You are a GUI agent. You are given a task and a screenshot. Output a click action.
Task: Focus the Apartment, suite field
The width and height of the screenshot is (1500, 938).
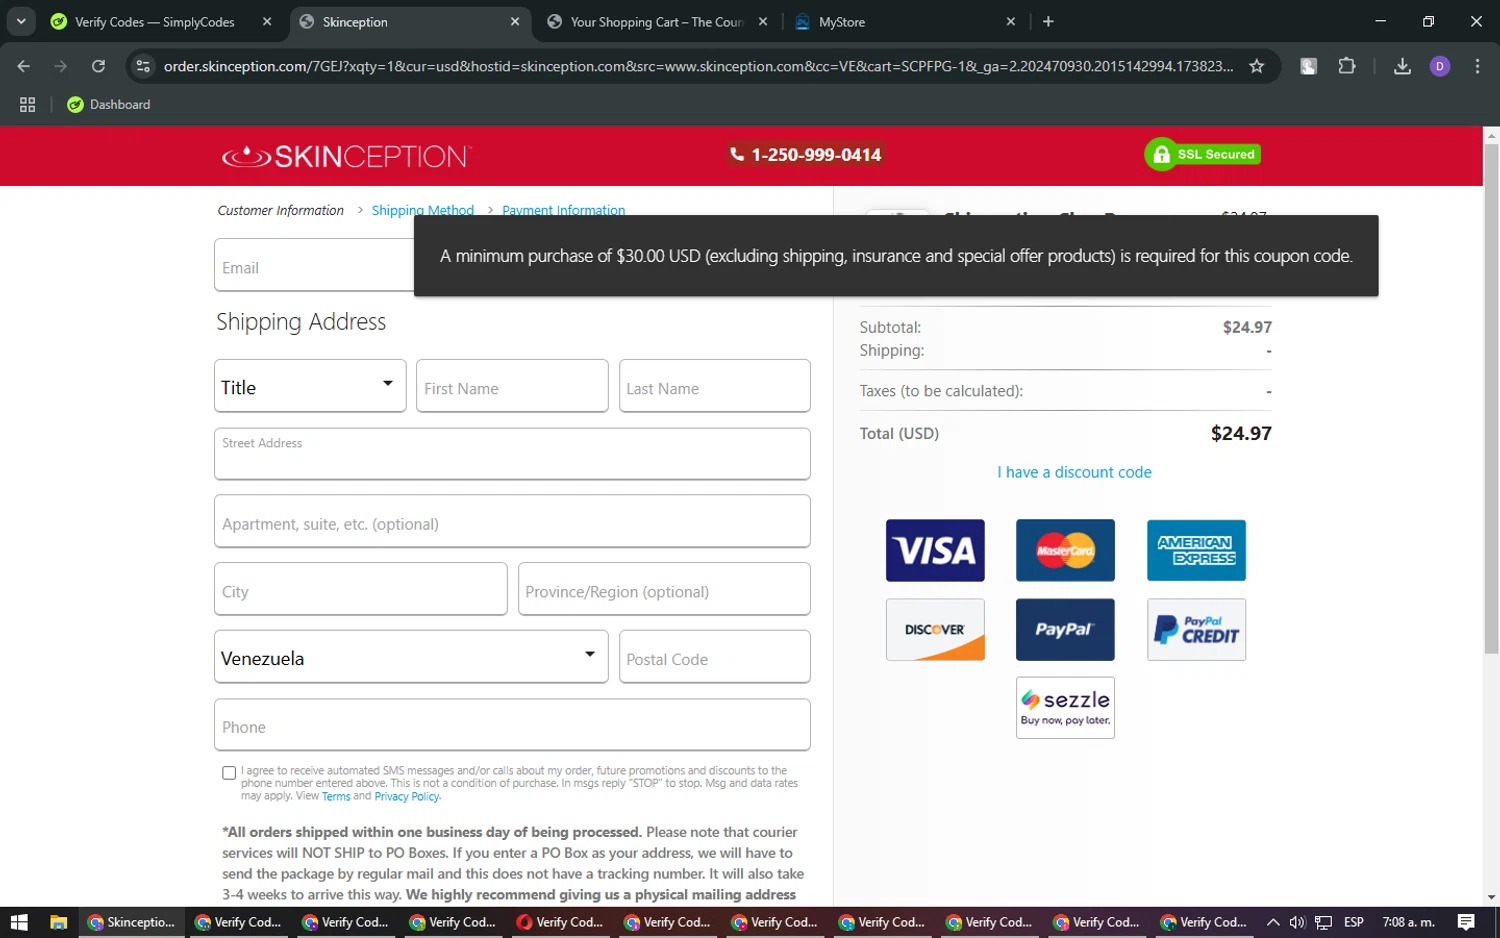pyautogui.click(x=512, y=521)
